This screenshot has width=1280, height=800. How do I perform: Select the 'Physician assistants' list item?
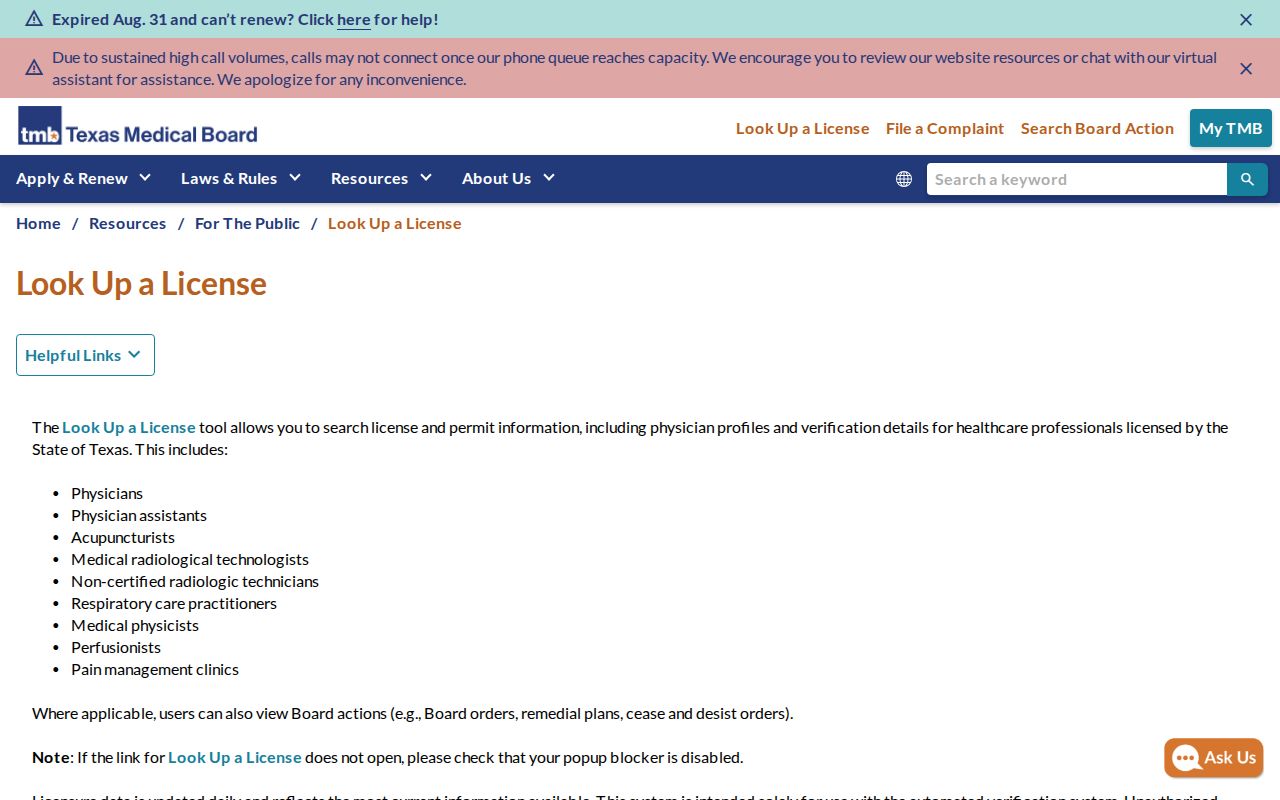(x=139, y=515)
